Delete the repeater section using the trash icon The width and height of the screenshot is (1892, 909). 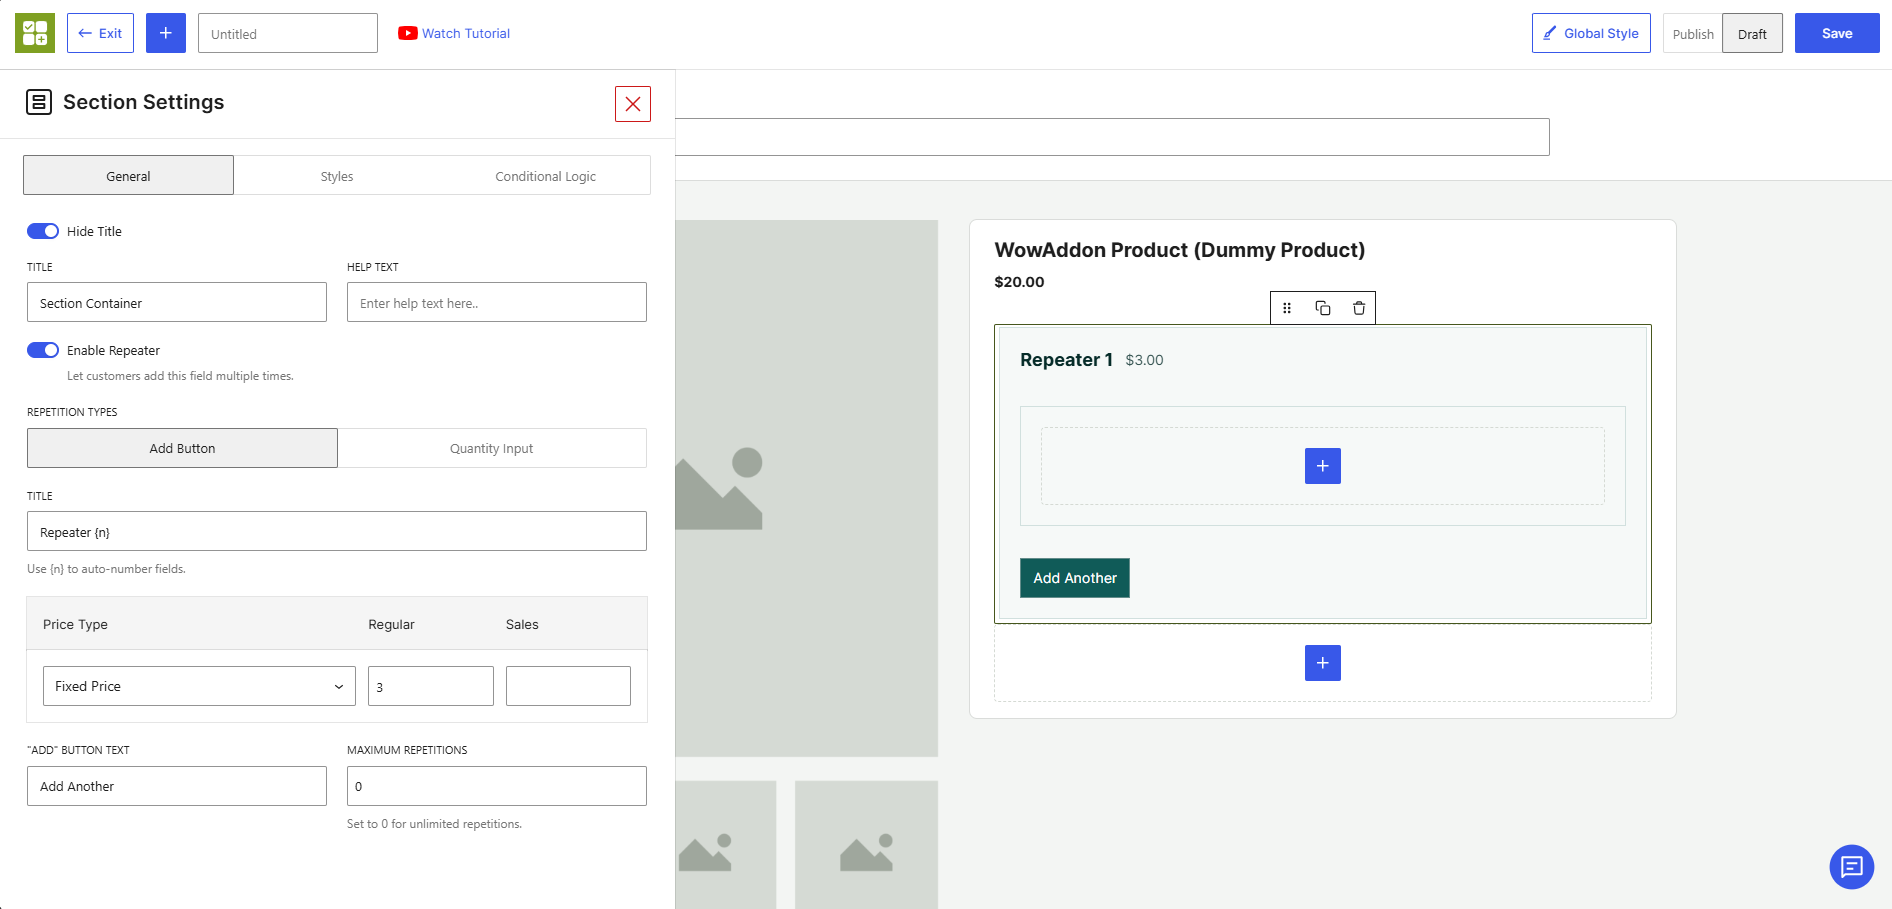1359,308
